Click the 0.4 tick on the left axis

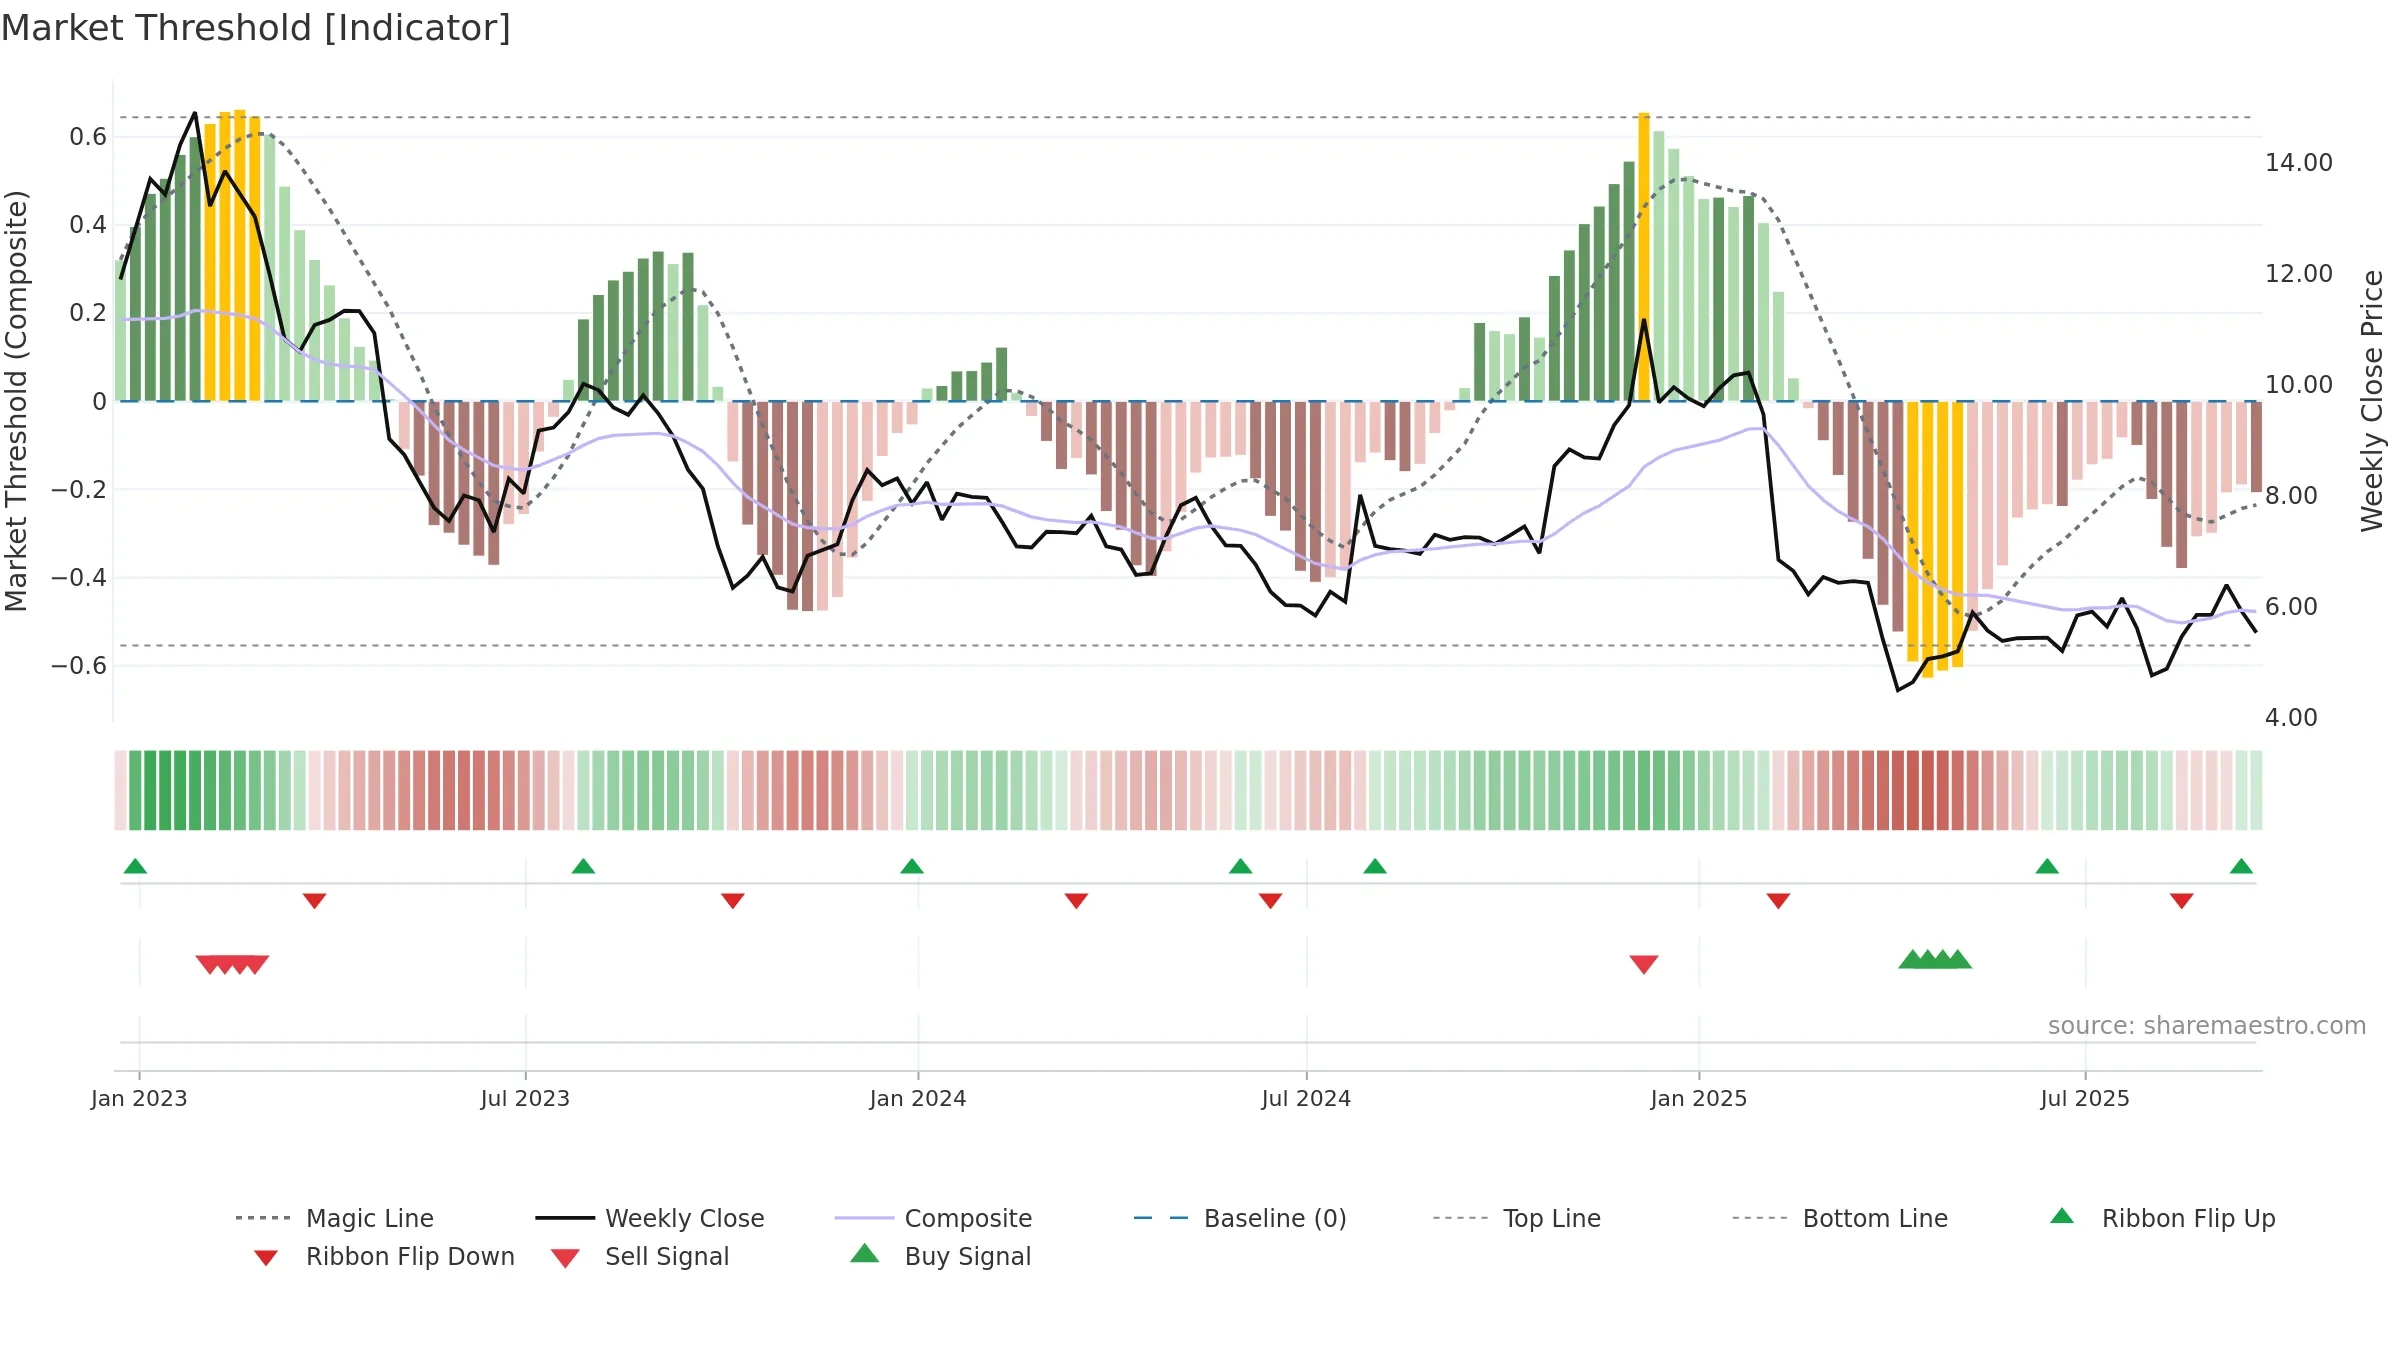(x=88, y=225)
